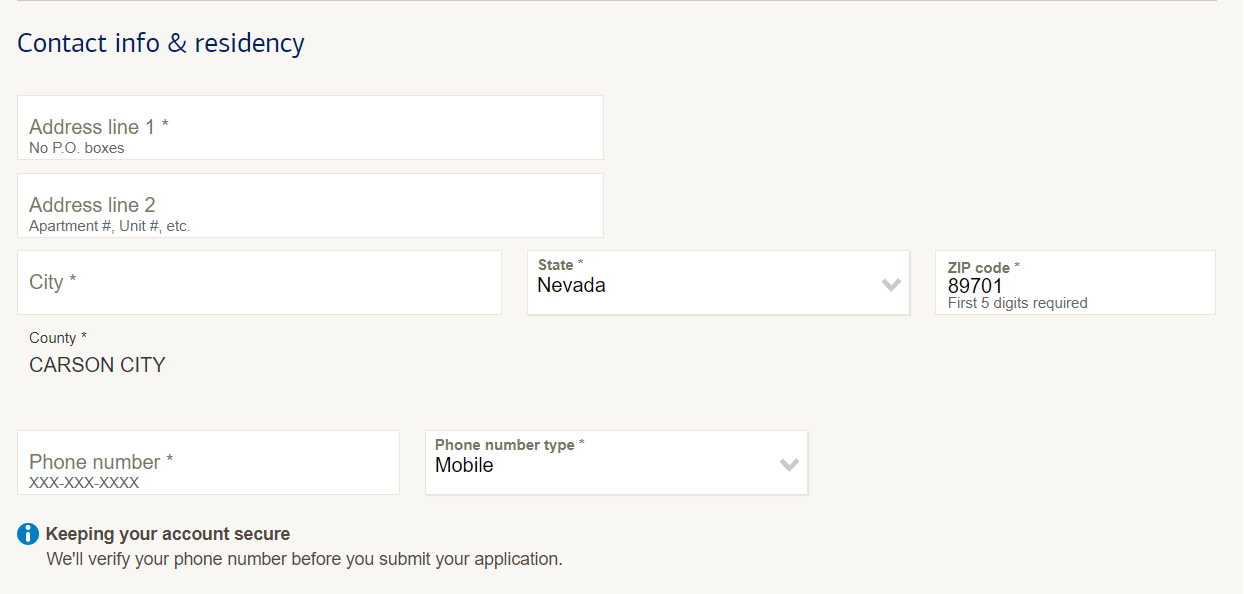1244x594 pixels.
Task: Expand the State dropdown arrow
Action: click(891, 285)
